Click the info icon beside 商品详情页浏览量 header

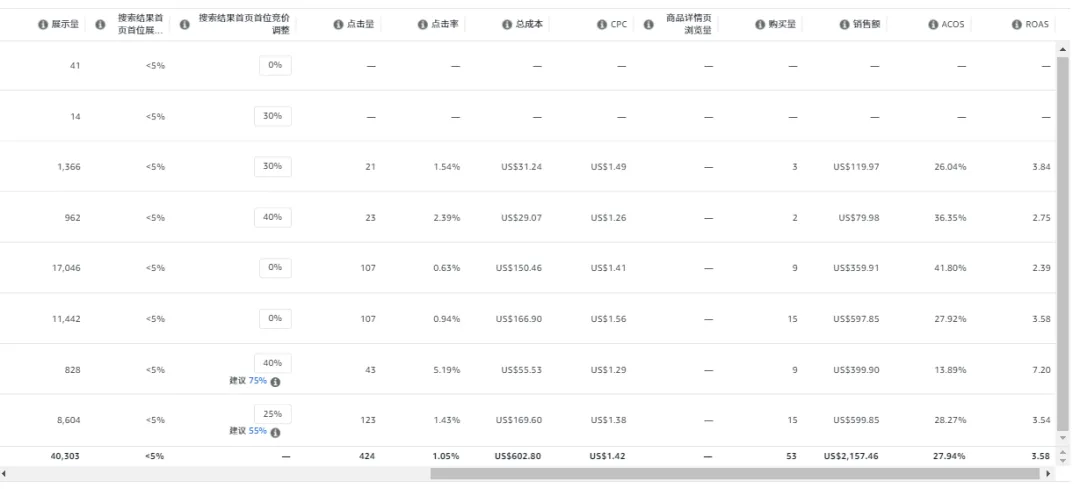[x=648, y=24]
